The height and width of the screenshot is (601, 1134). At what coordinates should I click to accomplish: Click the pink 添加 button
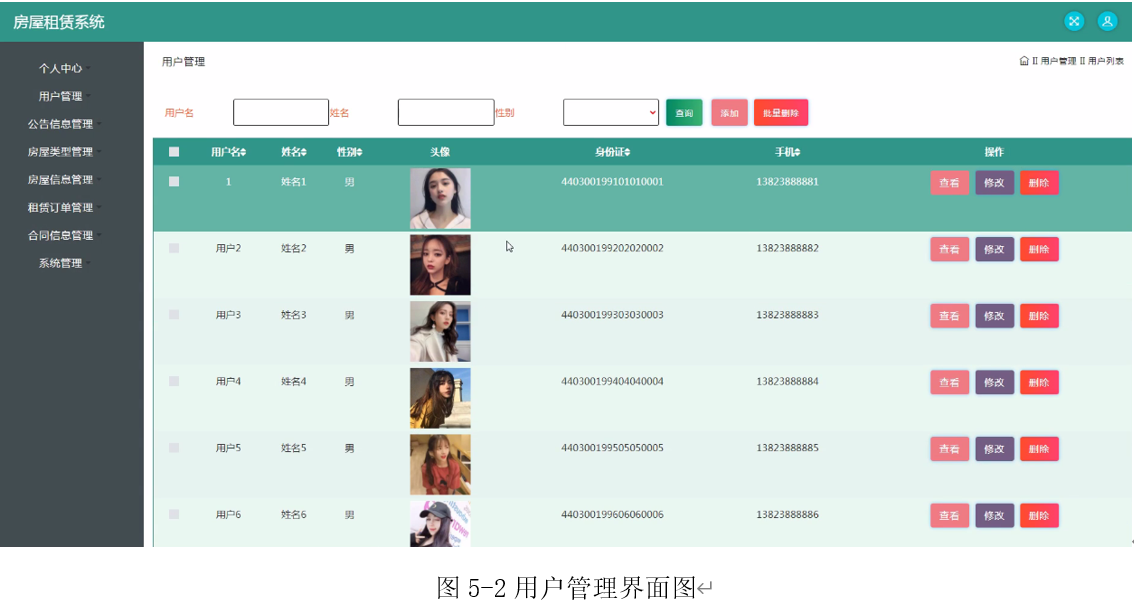click(729, 112)
